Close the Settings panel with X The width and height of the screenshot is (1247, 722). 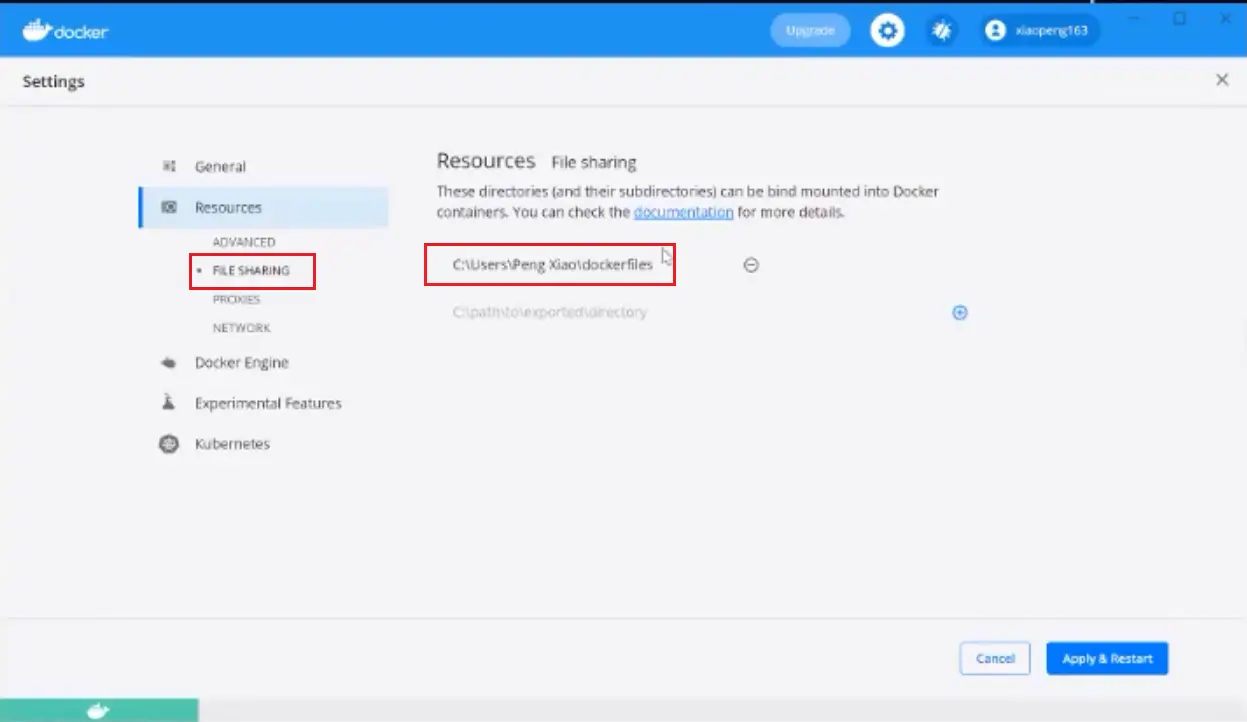click(x=1222, y=80)
